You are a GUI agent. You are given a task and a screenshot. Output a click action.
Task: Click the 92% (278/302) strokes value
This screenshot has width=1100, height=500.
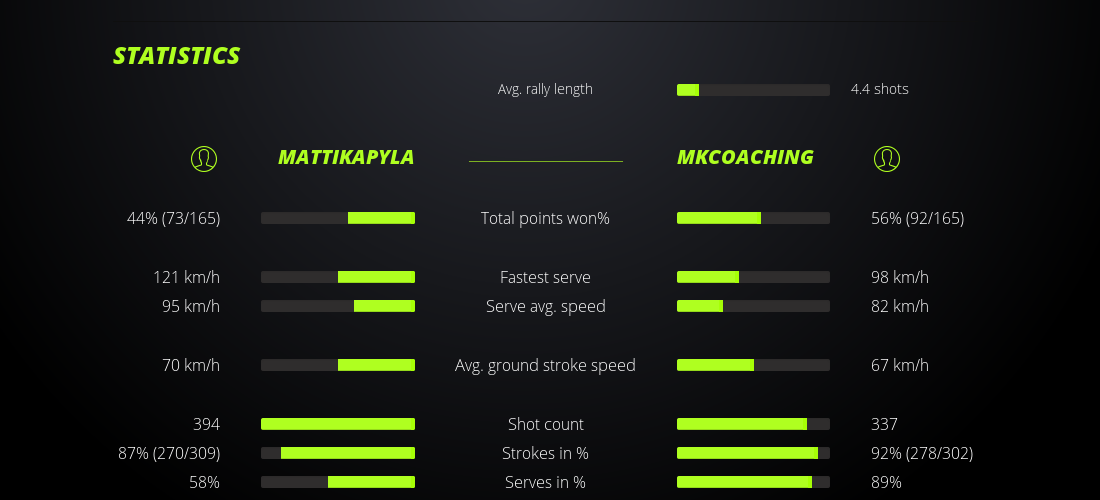click(922, 453)
